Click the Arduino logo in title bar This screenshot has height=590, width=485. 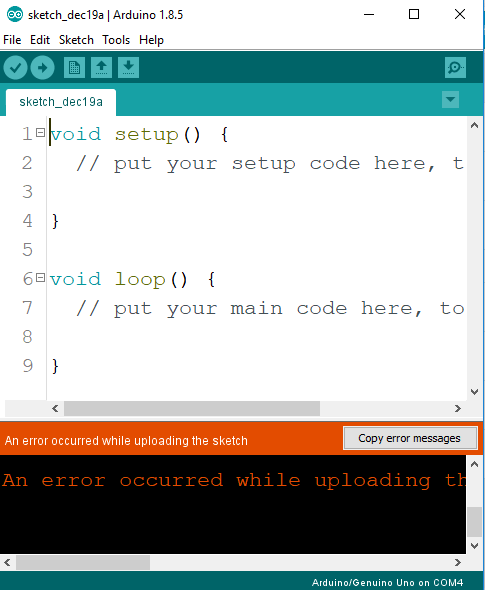15,15
